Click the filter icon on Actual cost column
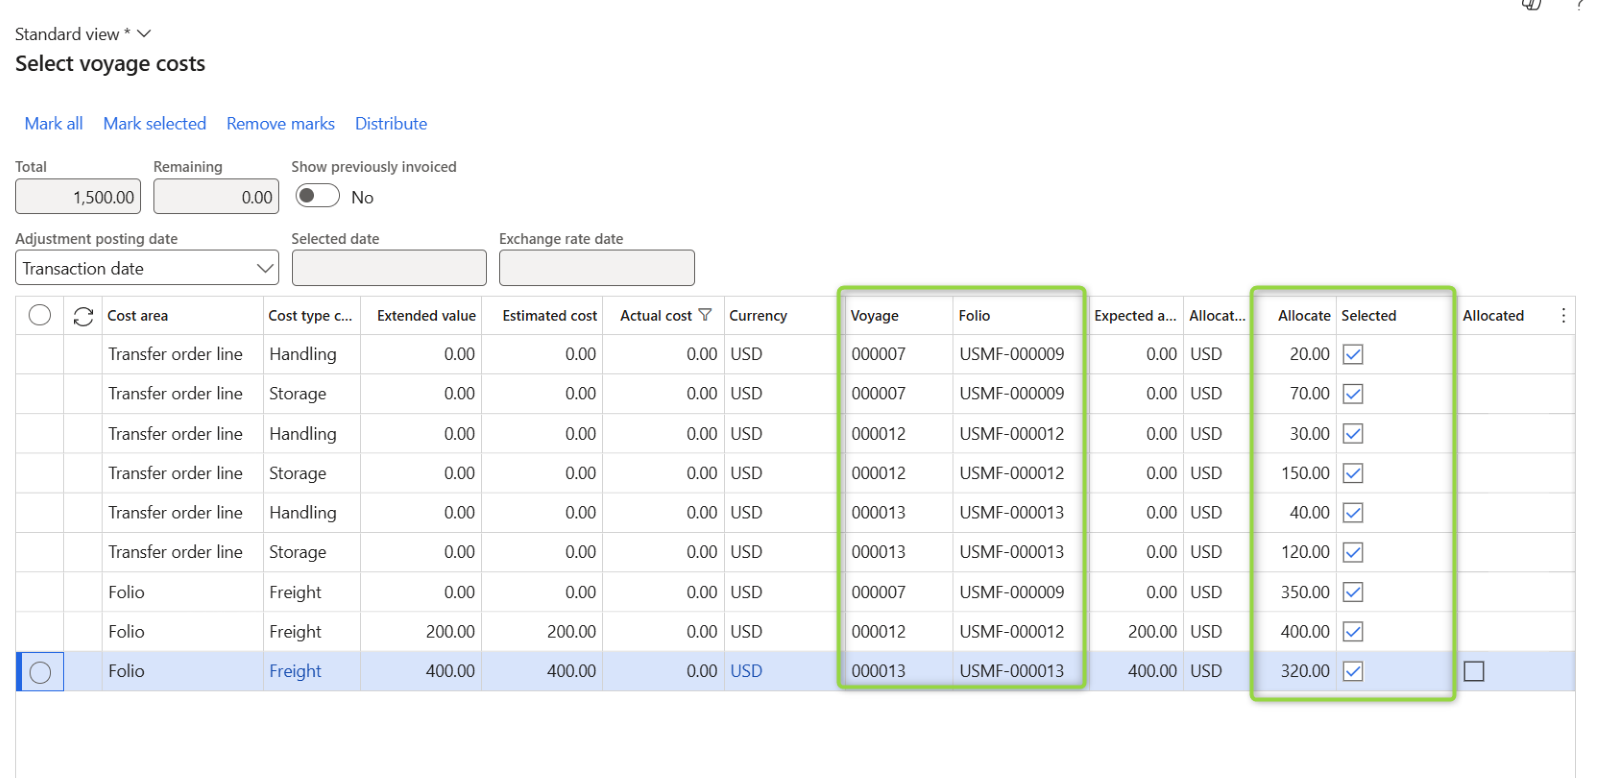The image size is (1600, 778). pos(705,315)
